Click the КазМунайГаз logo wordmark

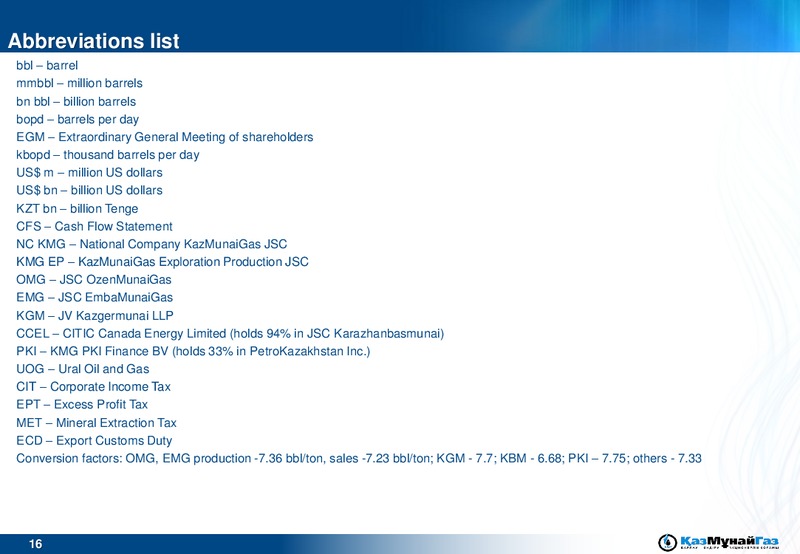(x=730, y=541)
